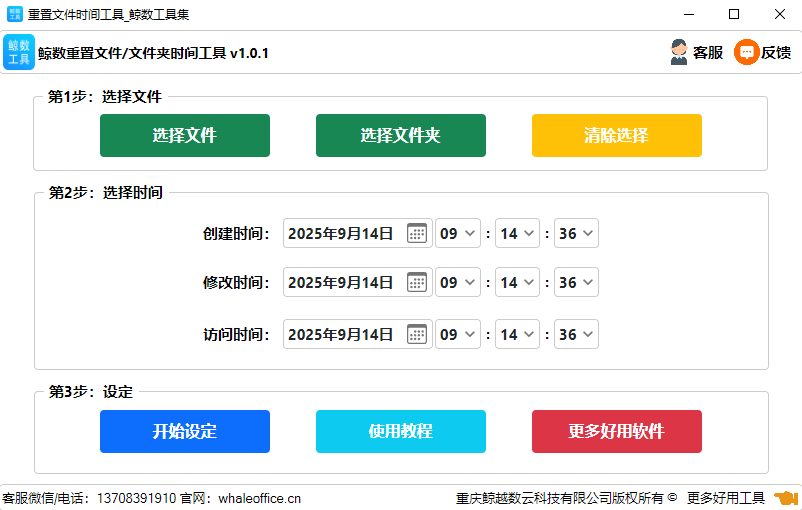Click the 访问时间: label

pos(236,335)
